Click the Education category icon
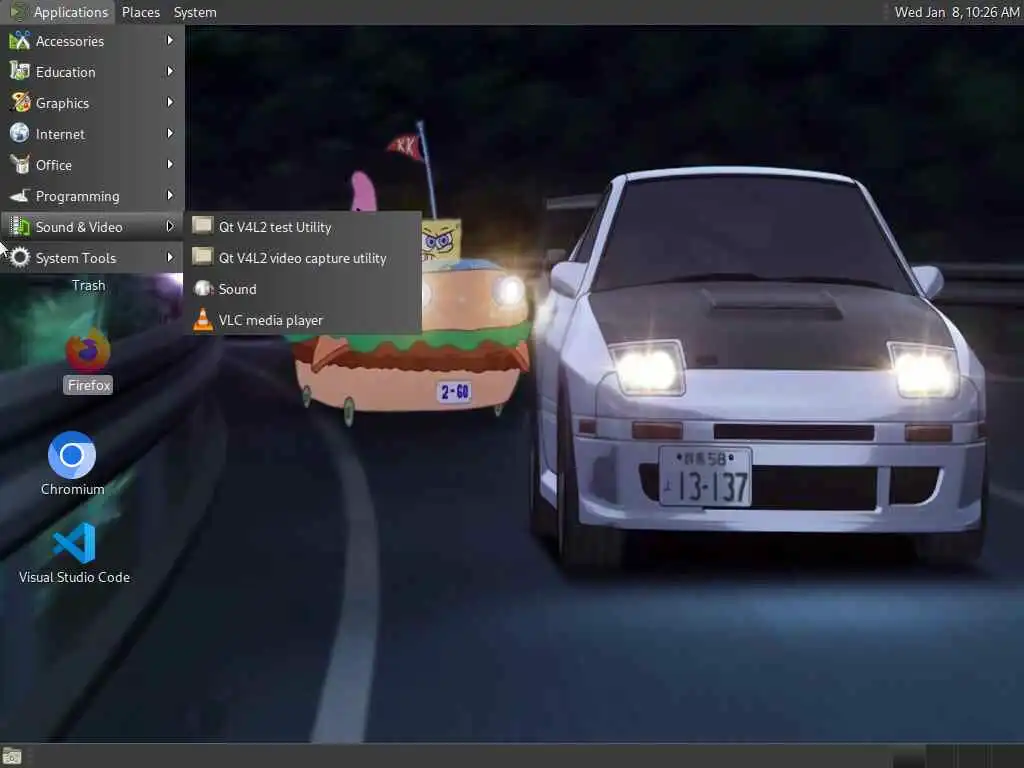Image resolution: width=1024 pixels, height=768 pixels. click(20, 71)
